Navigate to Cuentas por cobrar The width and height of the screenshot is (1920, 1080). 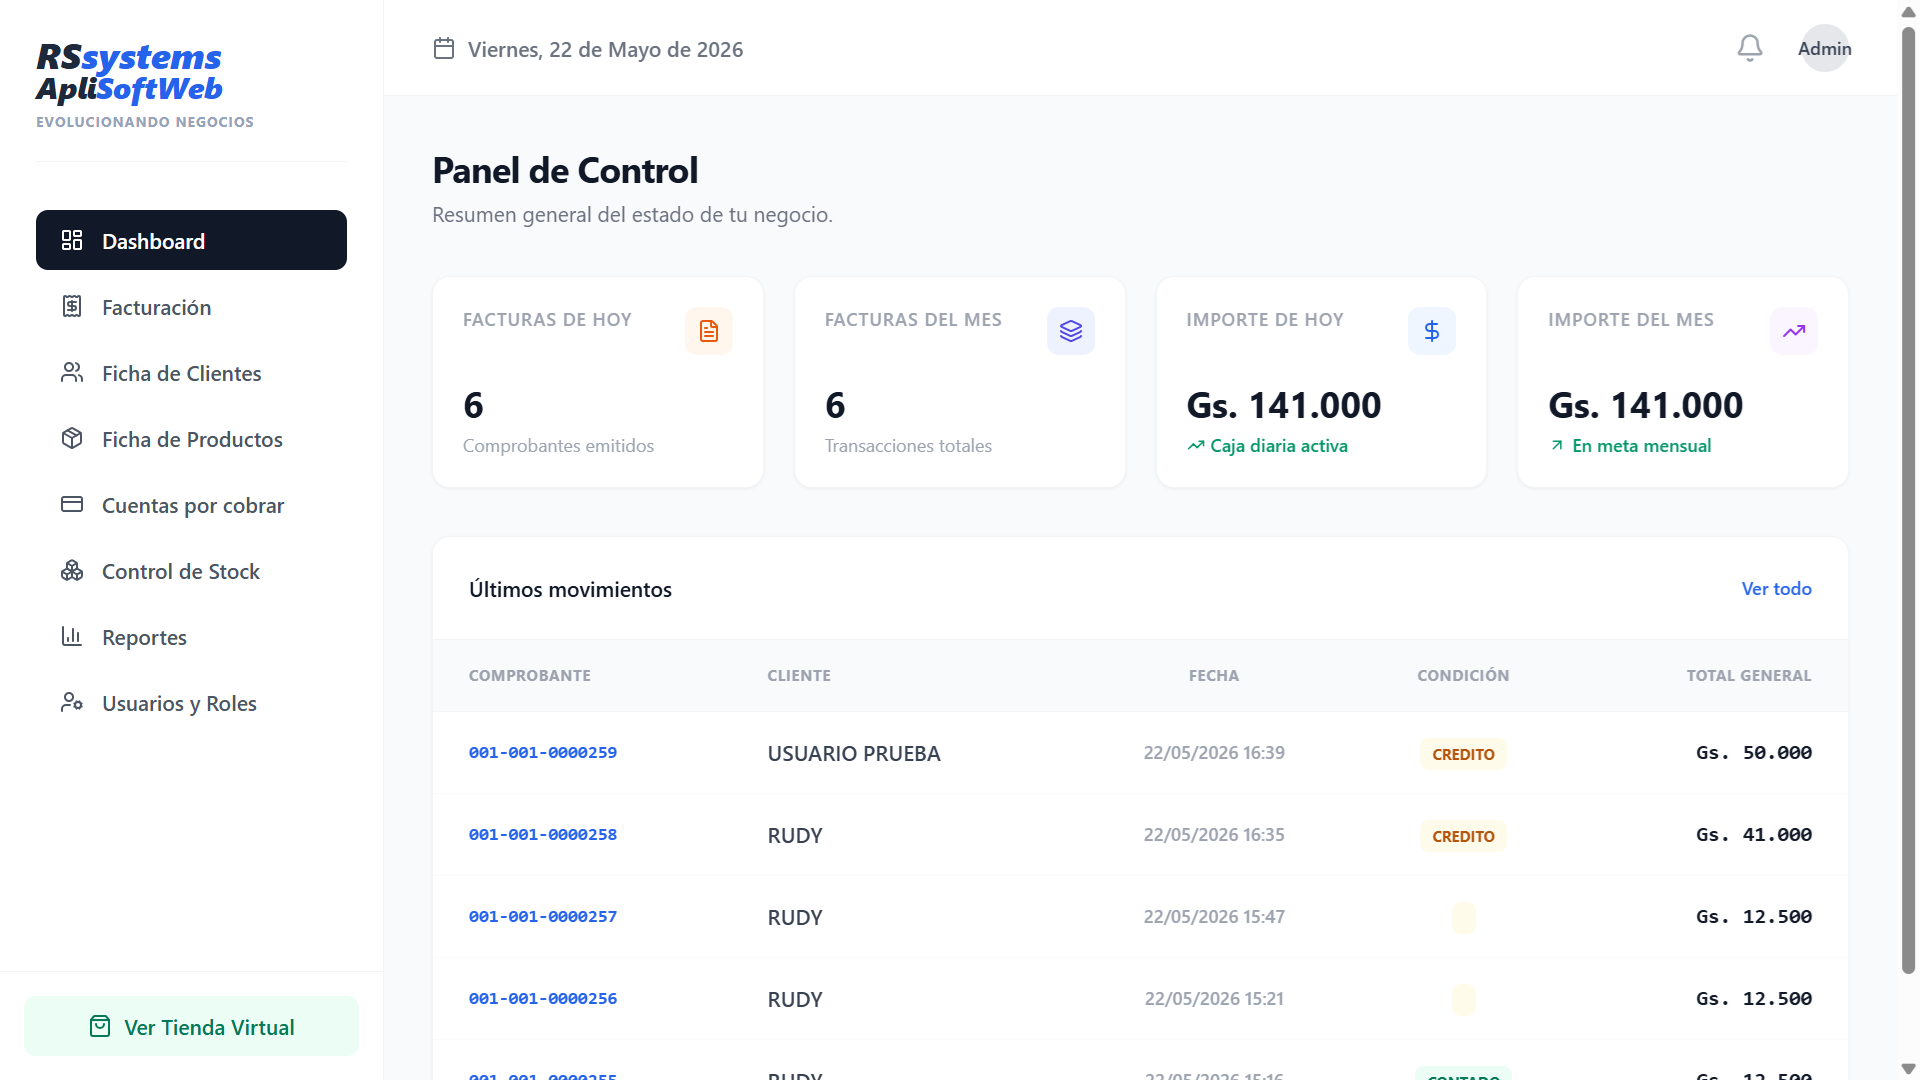(x=191, y=504)
